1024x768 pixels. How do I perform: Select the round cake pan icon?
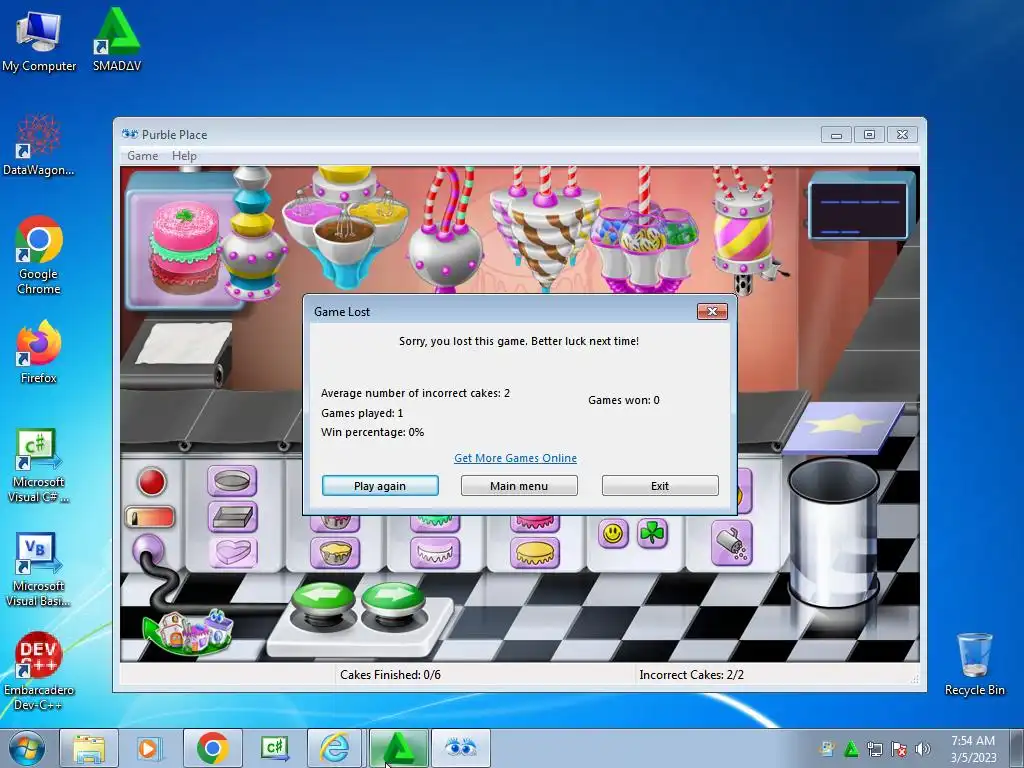pyautogui.click(x=232, y=481)
